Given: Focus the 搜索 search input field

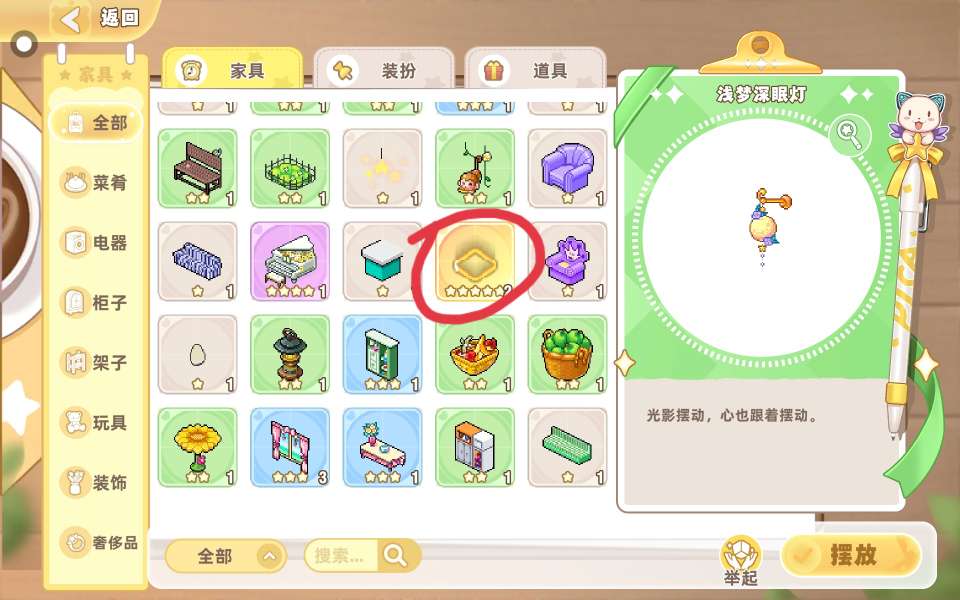Looking at the screenshot, I should click(x=341, y=556).
